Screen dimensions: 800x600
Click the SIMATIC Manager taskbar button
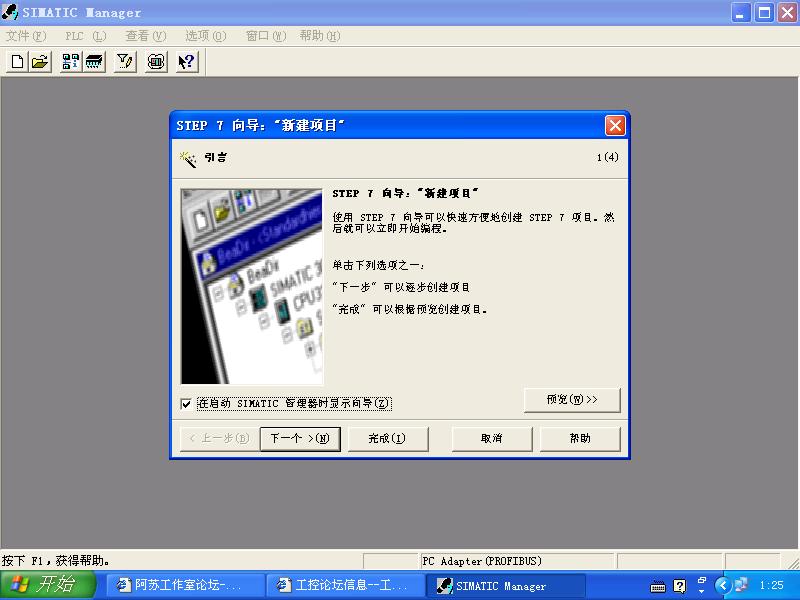click(506, 585)
